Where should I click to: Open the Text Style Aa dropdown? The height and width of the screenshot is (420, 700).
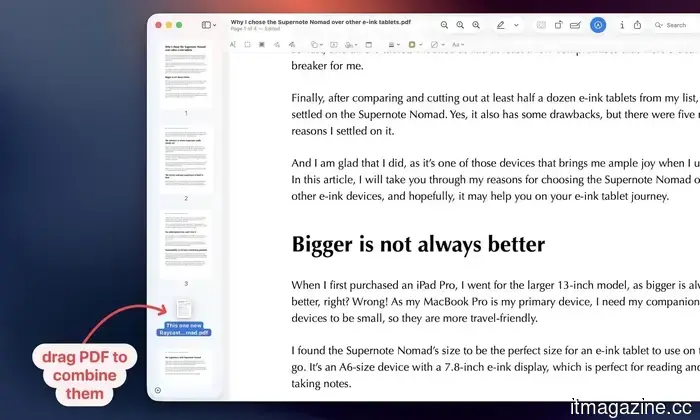[458, 45]
